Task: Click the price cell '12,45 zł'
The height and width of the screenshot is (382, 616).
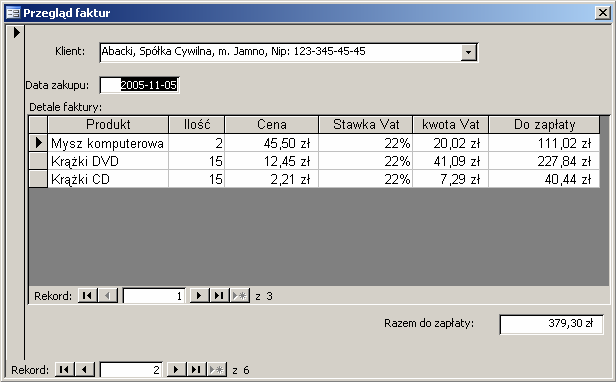Action: click(271, 161)
